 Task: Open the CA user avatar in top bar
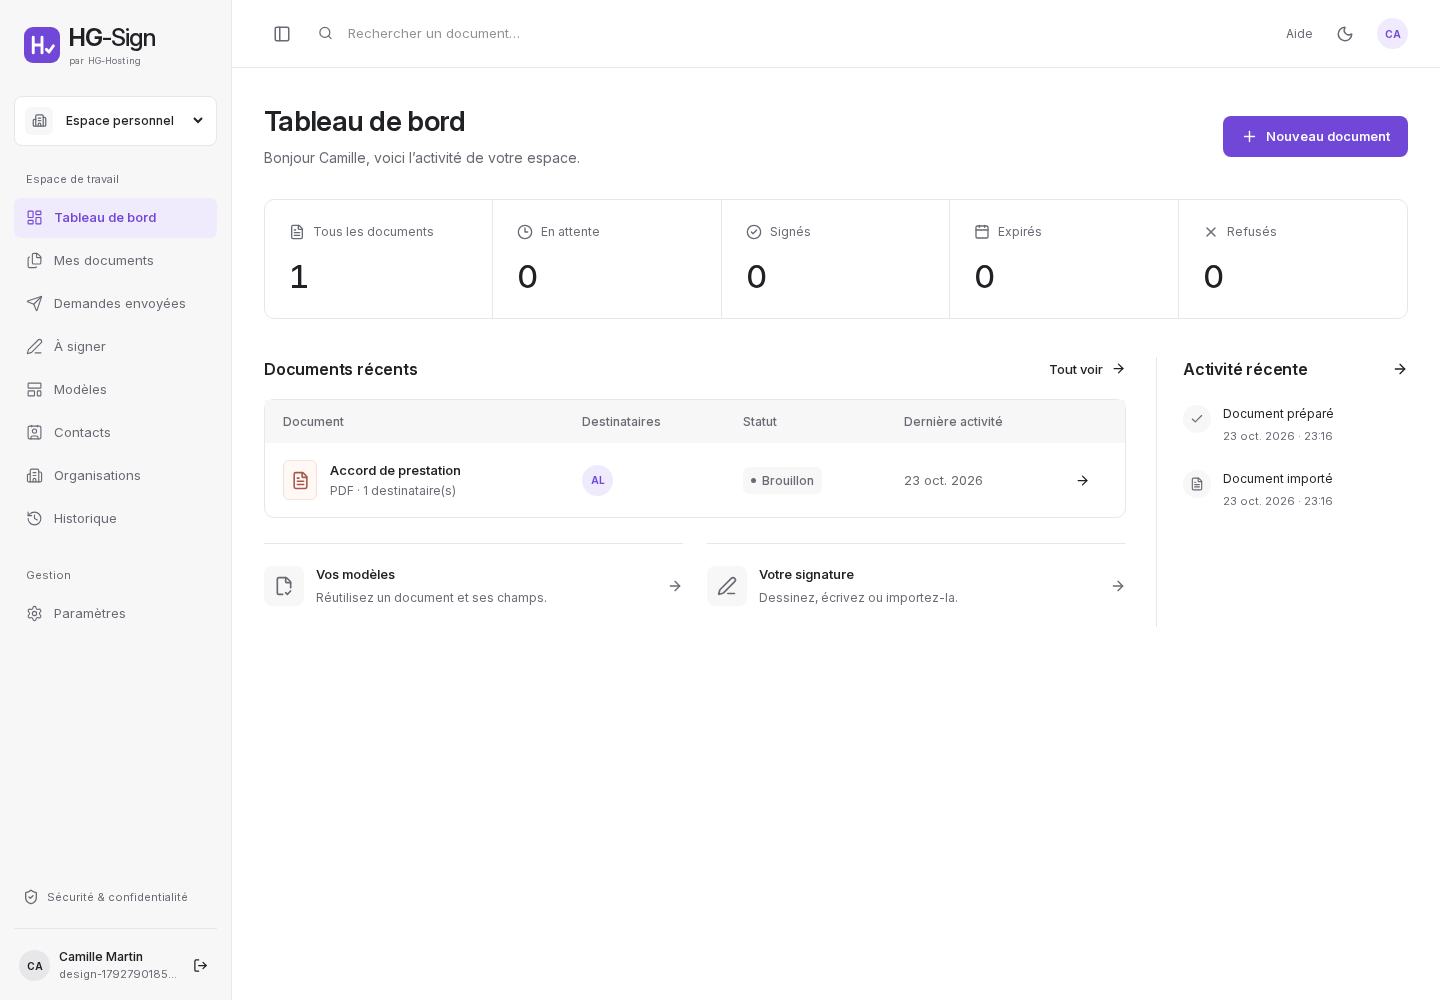click(1392, 34)
